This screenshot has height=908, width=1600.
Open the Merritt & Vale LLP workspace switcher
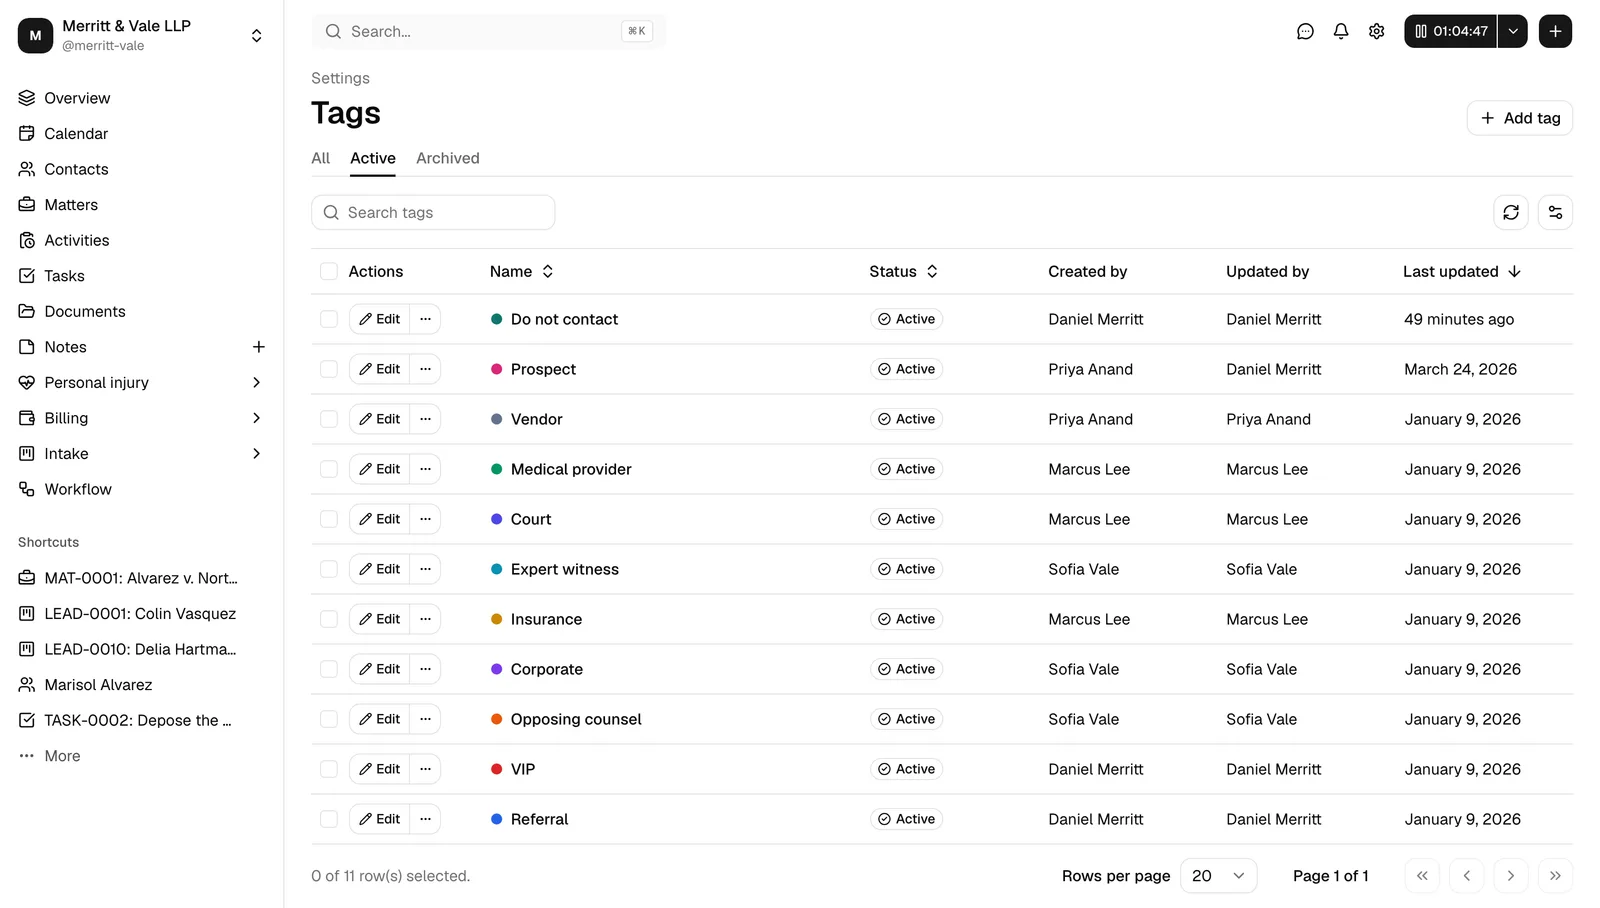[x=141, y=35]
